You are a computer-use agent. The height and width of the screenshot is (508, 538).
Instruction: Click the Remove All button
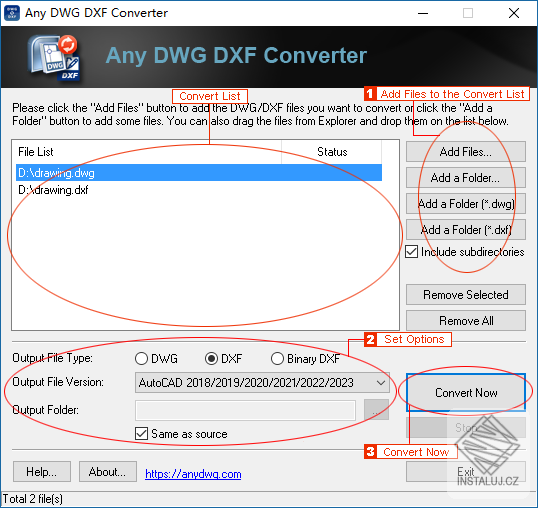(466, 321)
